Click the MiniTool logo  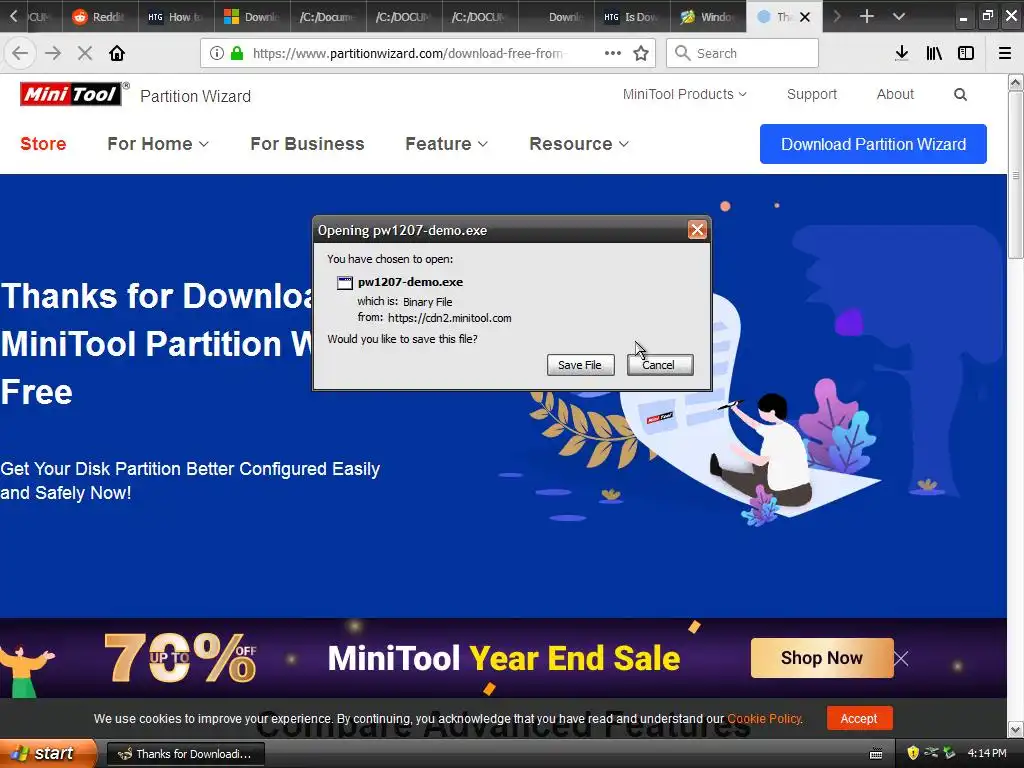pyautogui.click(x=70, y=95)
